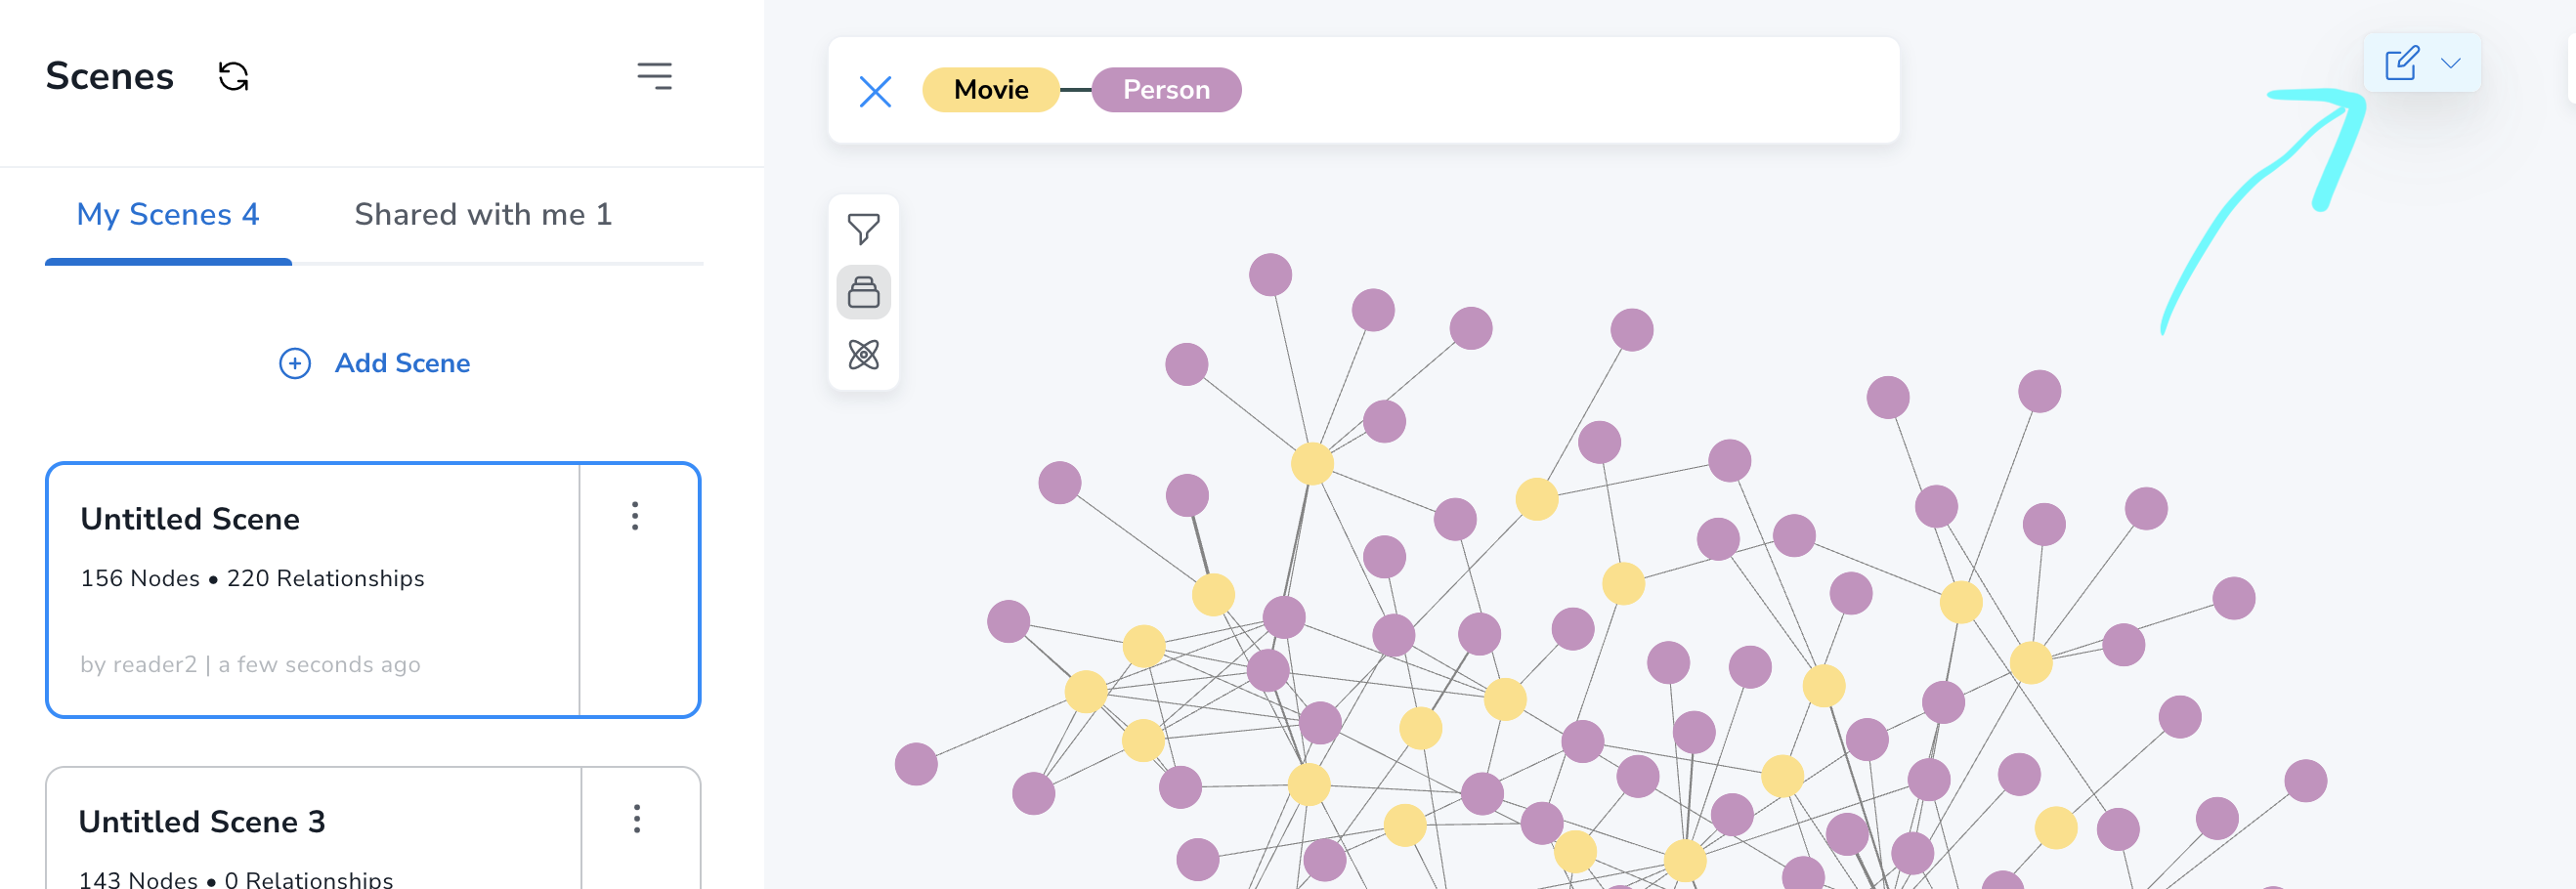2576x889 pixels.
Task: Open the filter tool on the canvas
Action: (x=863, y=228)
